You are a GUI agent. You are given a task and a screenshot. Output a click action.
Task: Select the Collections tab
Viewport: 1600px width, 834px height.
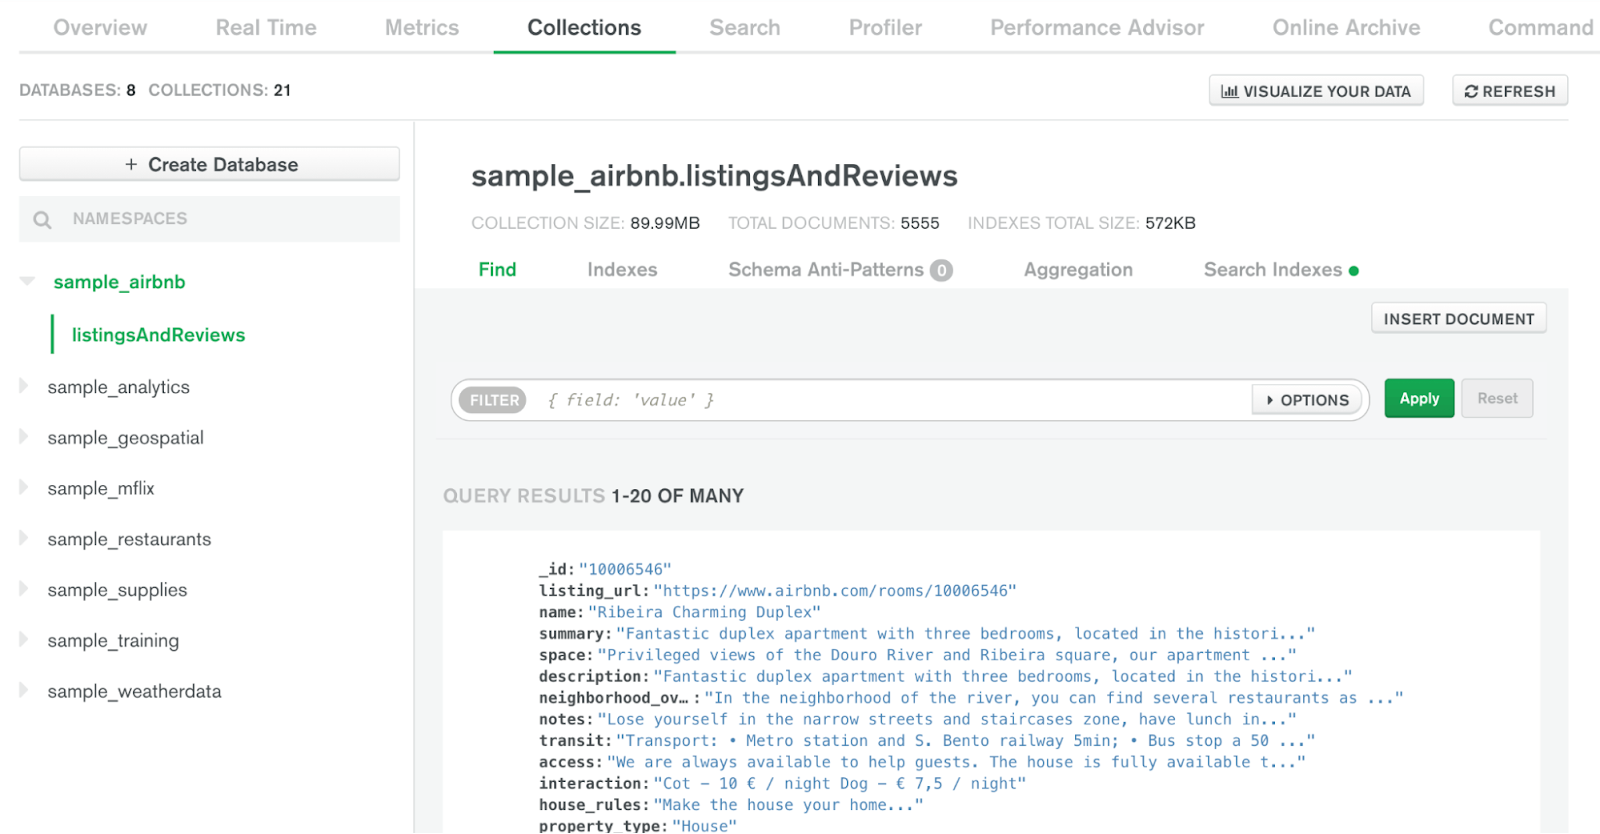click(x=584, y=27)
